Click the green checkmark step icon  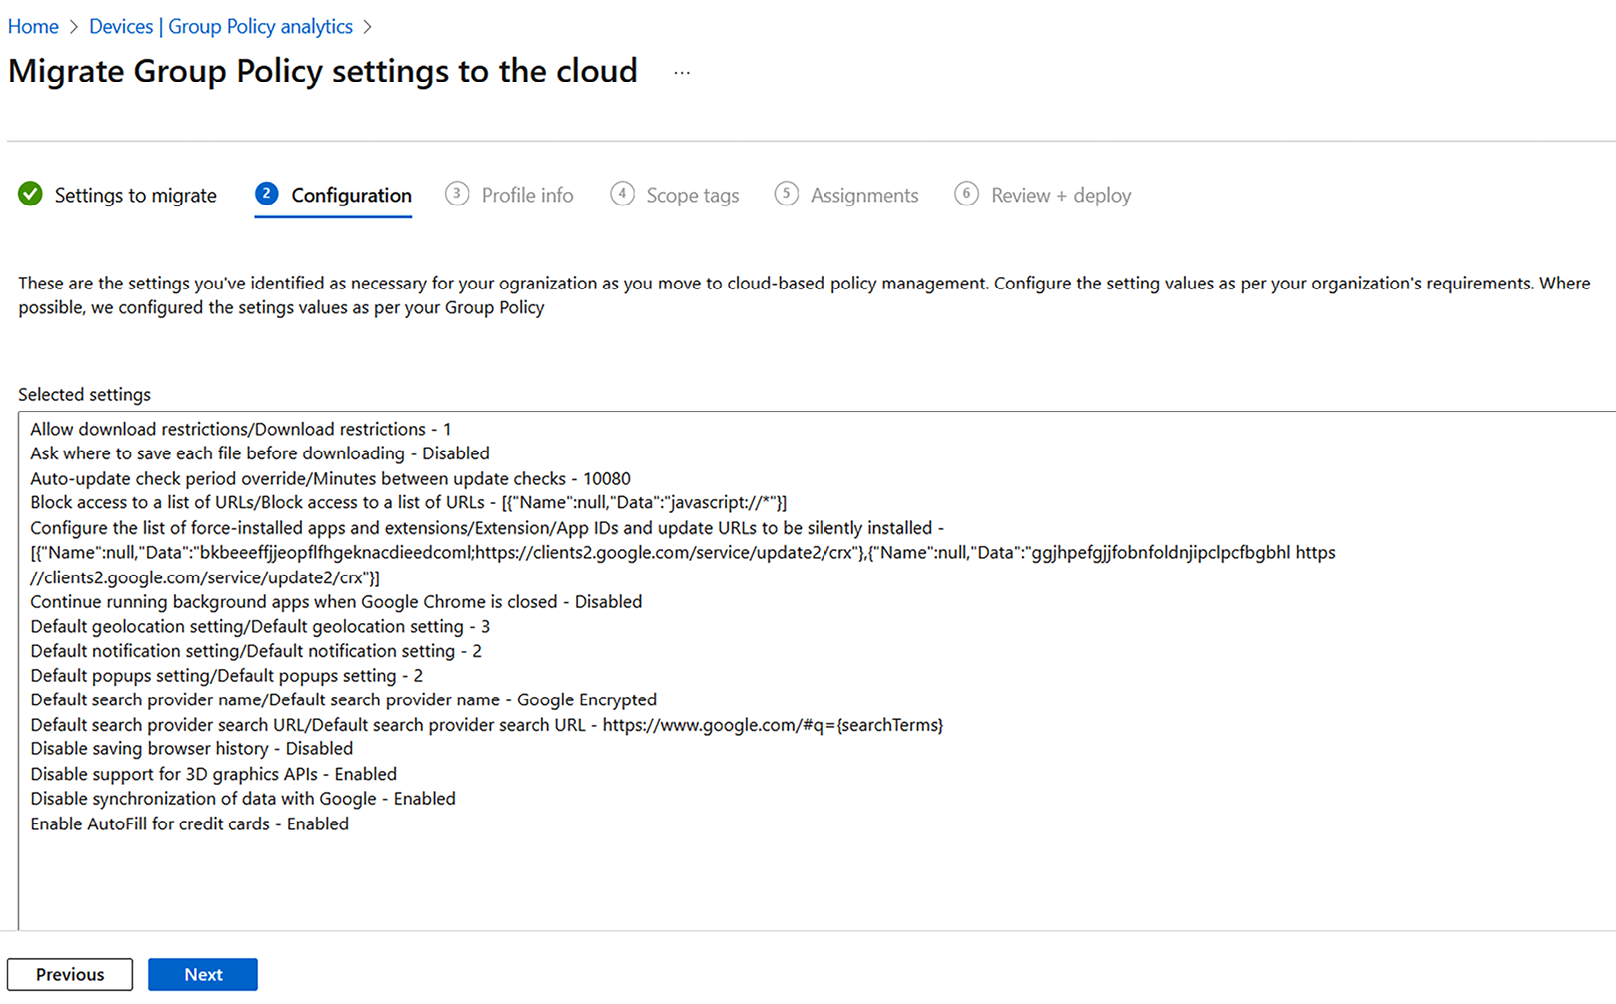pyautogui.click(x=30, y=194)
